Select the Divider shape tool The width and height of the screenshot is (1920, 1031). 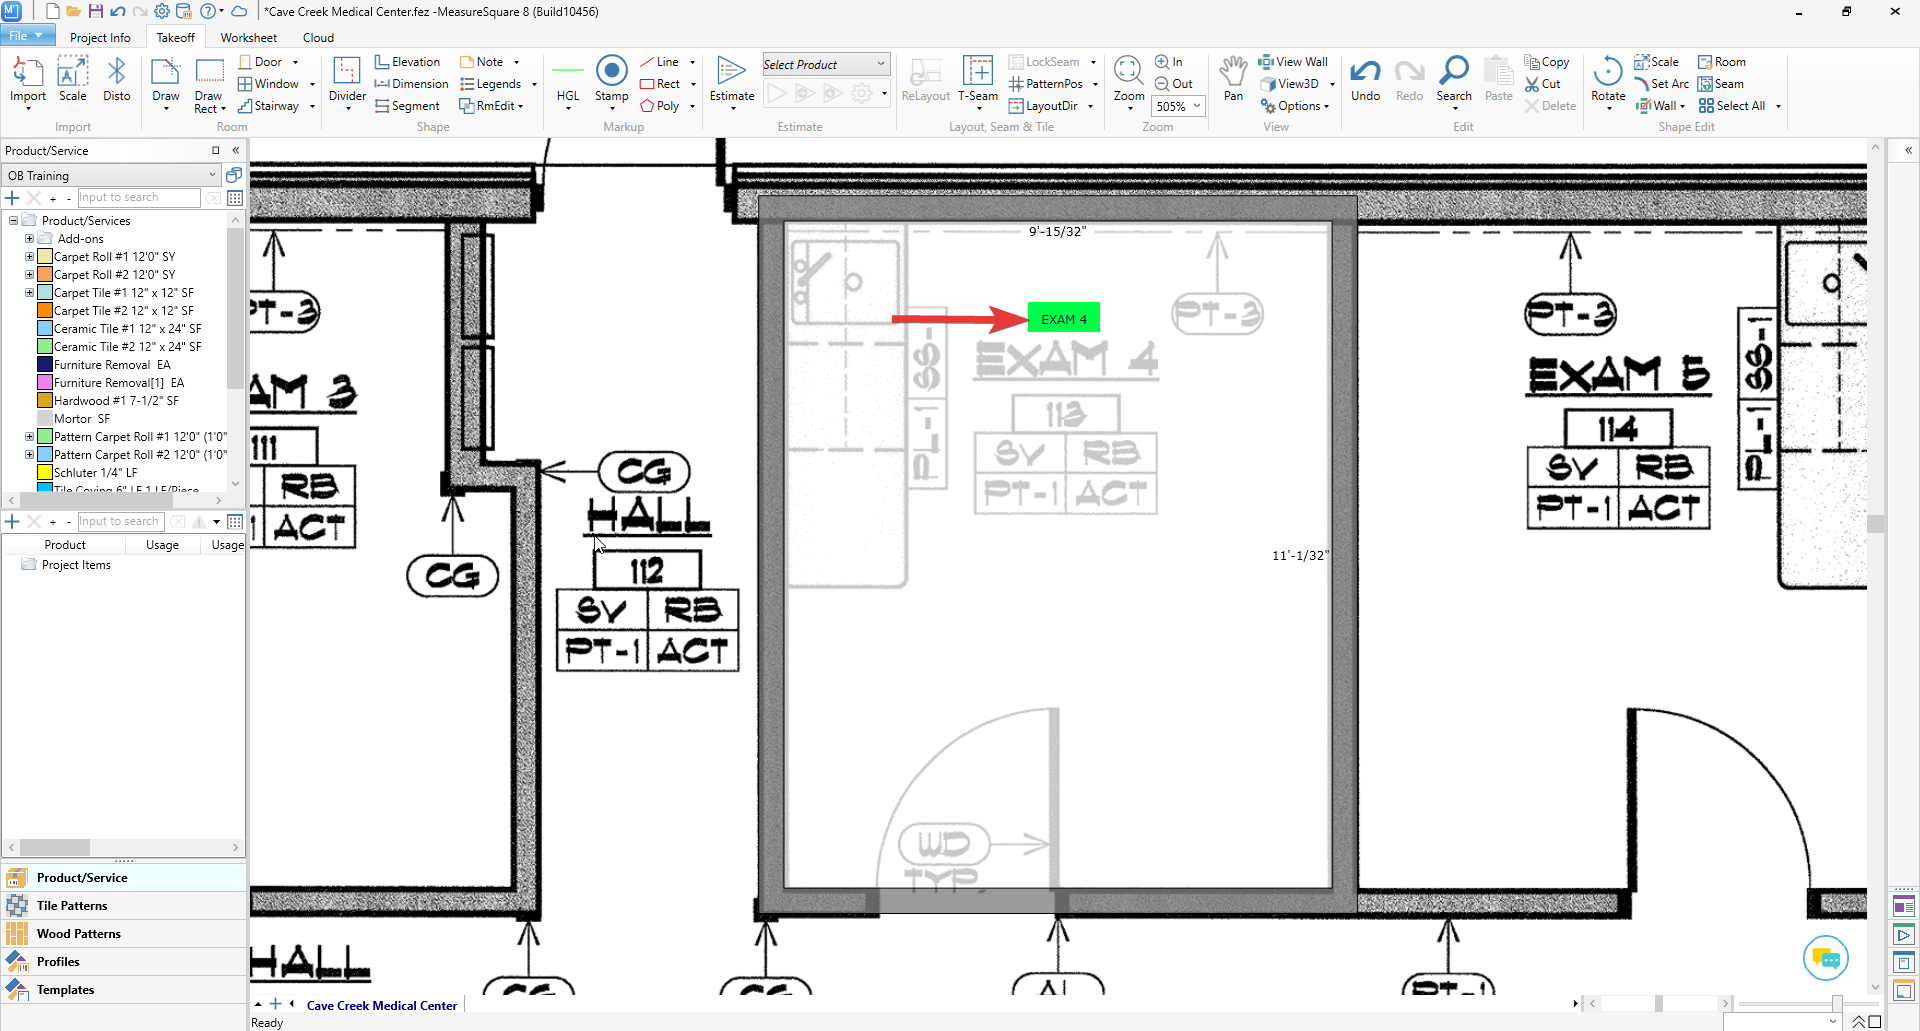click(347, 82)
